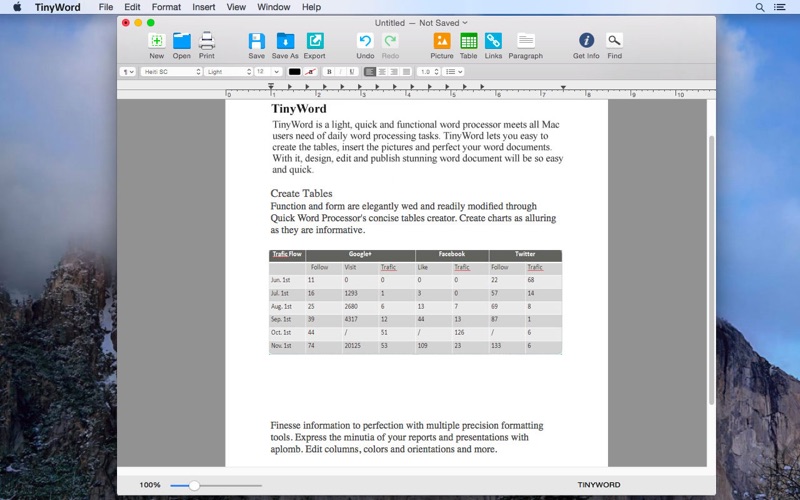Viewport: 800px width, 500px height.
Task: Click the Links toolbar icon
Action: [493, 41]
